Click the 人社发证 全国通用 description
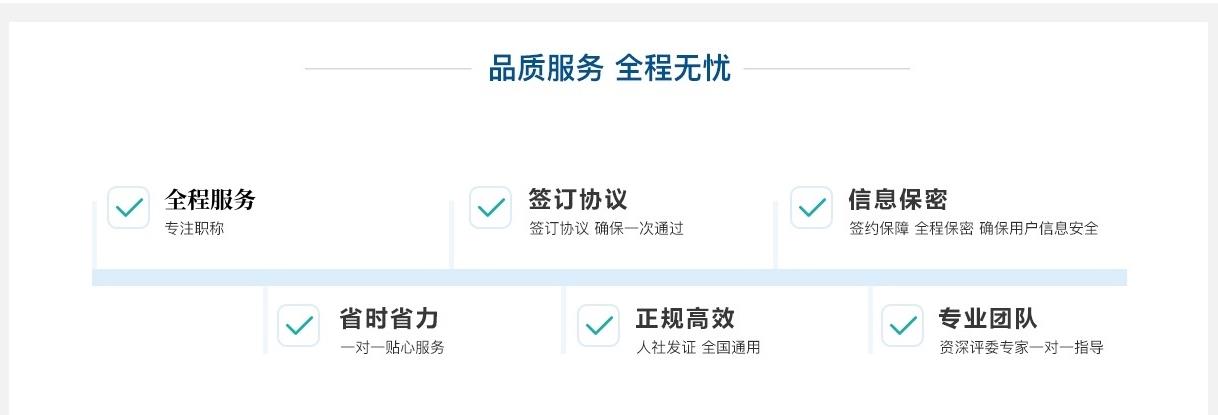The width and height of the screenshot is (1218, 415). click(x=698, y=348)
